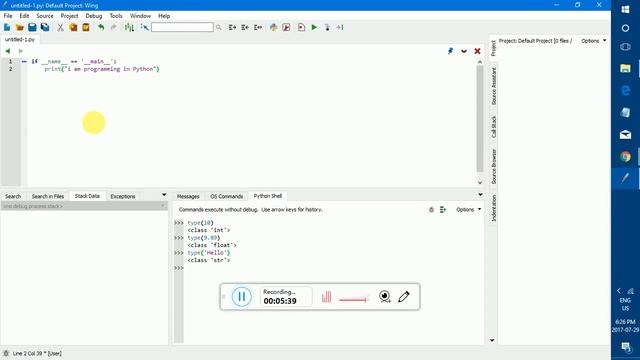Click the magnifier icon beside the toolbar search field
Screen dimensions: 640x360
(219, 27)
